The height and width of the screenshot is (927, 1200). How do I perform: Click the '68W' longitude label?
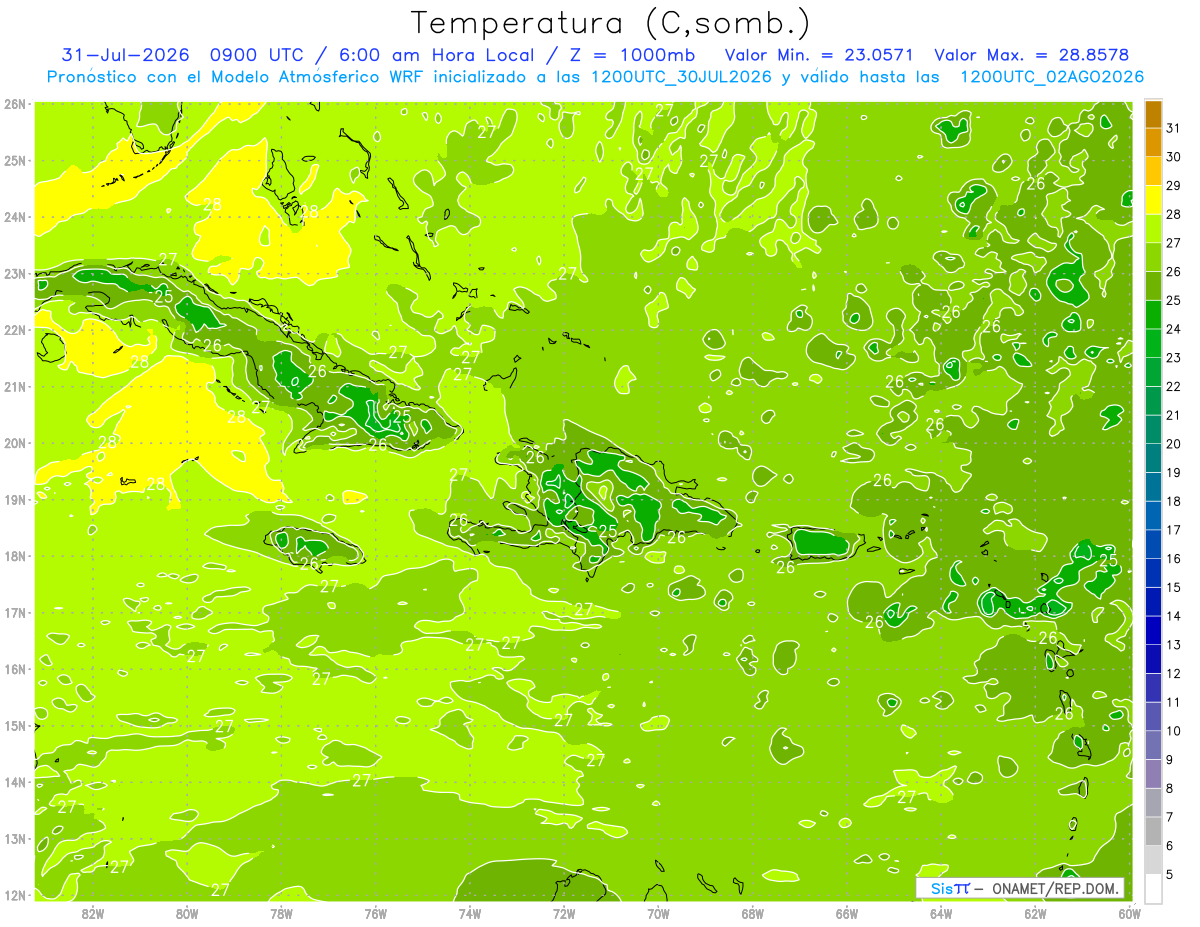(753, 913)
